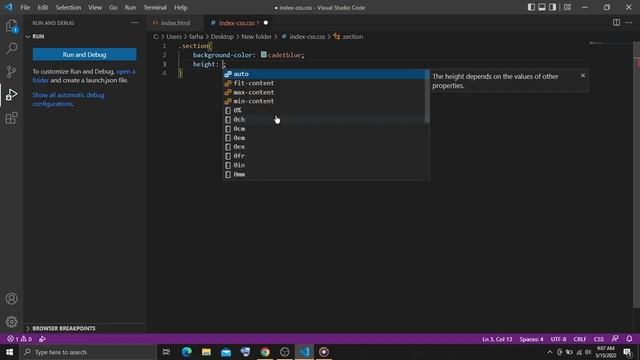The width and height of the screenshot is (640, 360).
Task: Click the feedback icon in status bar
Action: [x=615, y=339]
